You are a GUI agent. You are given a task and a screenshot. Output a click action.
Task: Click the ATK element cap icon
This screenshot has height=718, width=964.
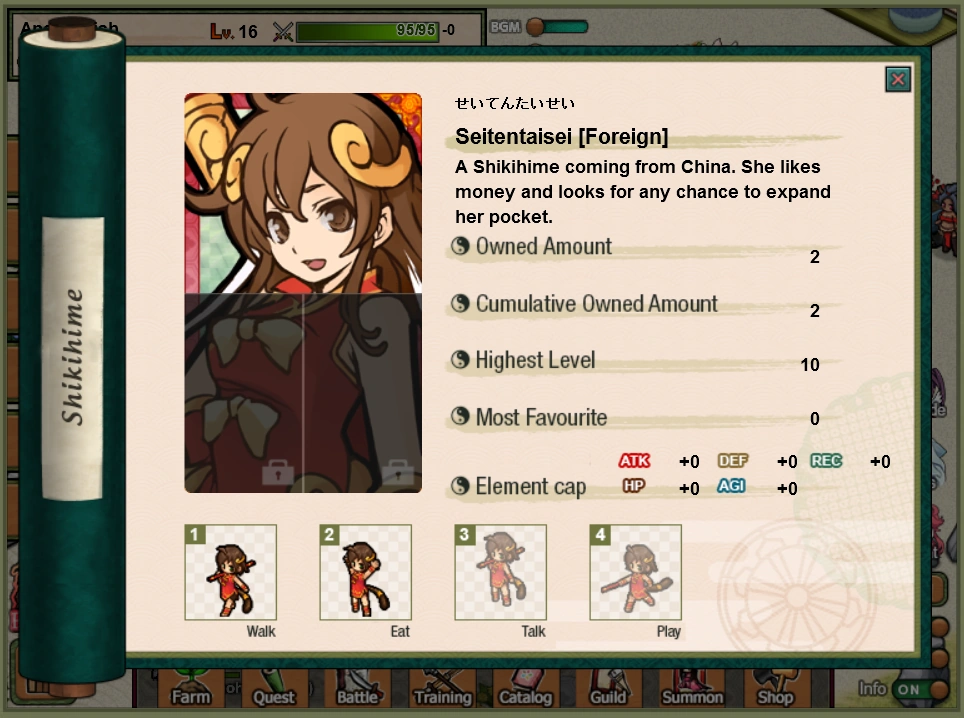click(634, 460)
